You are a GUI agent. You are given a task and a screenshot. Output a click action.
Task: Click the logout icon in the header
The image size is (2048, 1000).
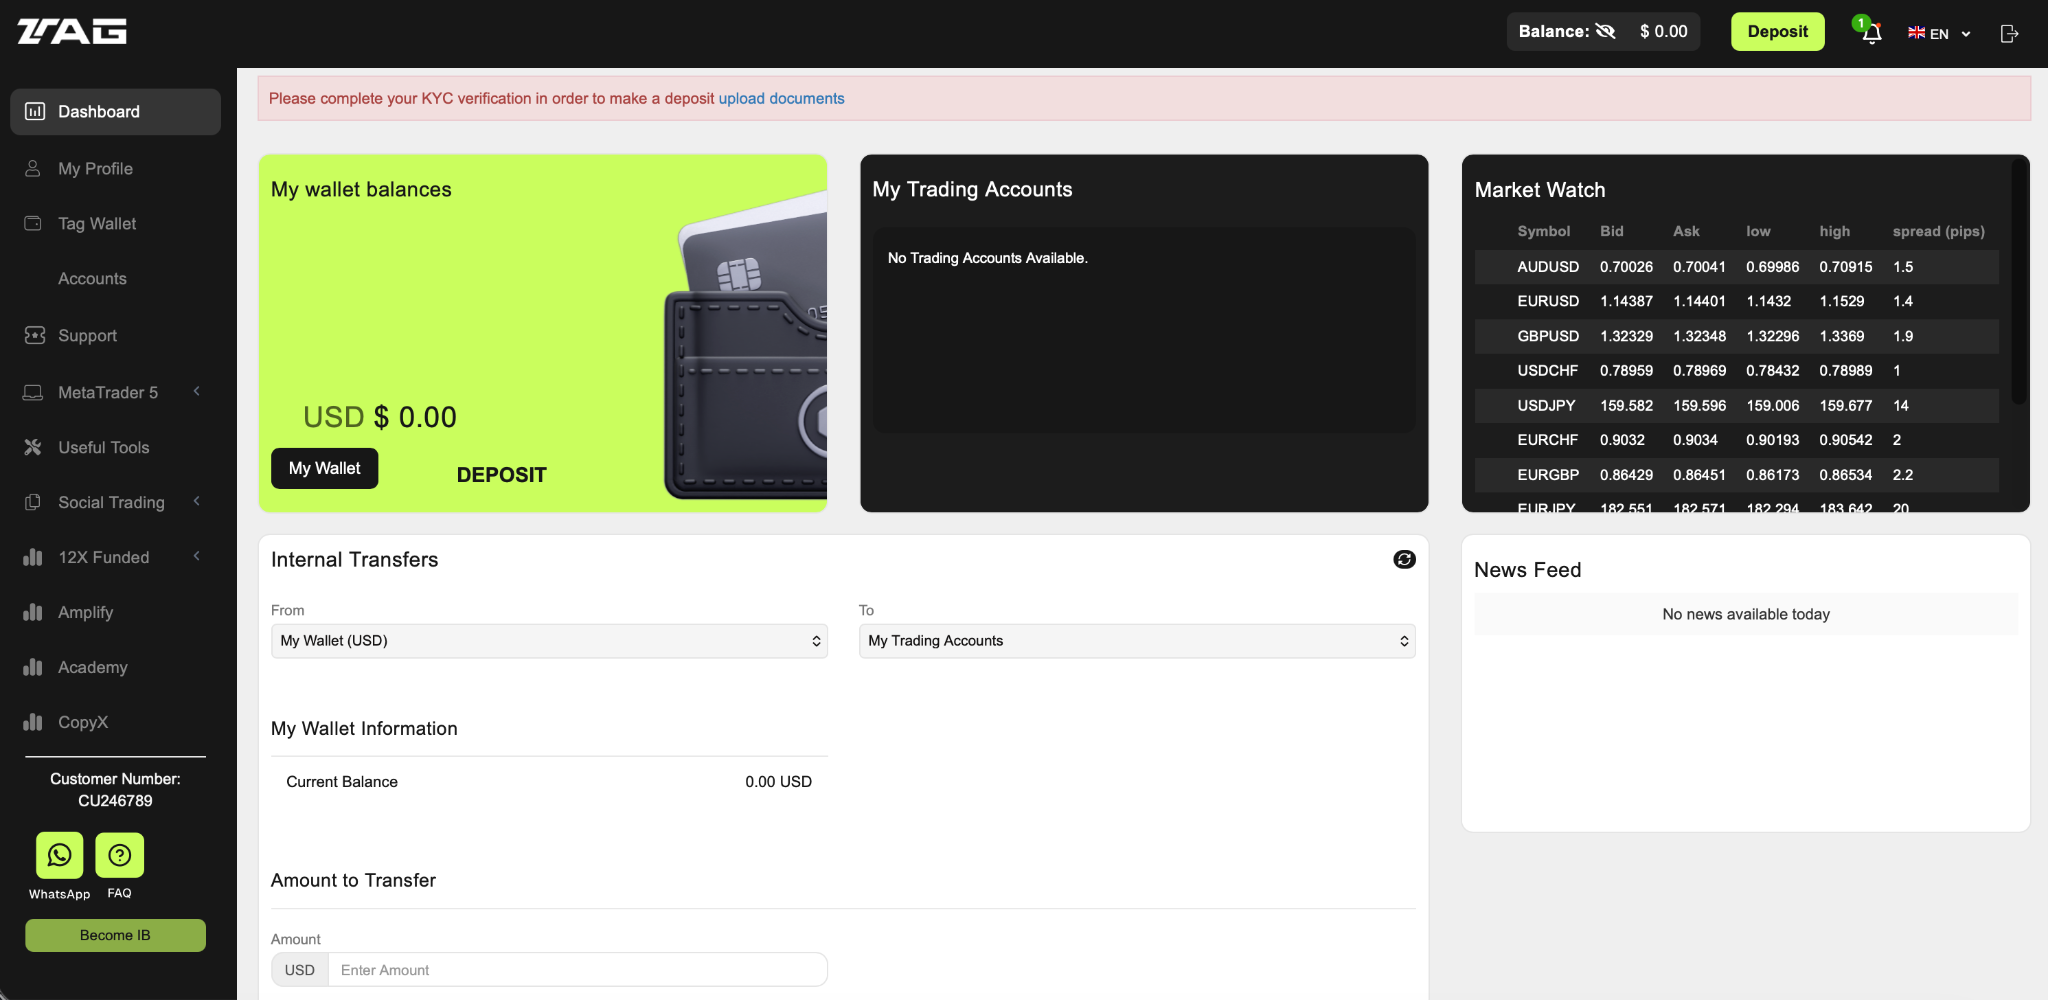tap(2009, 34)
